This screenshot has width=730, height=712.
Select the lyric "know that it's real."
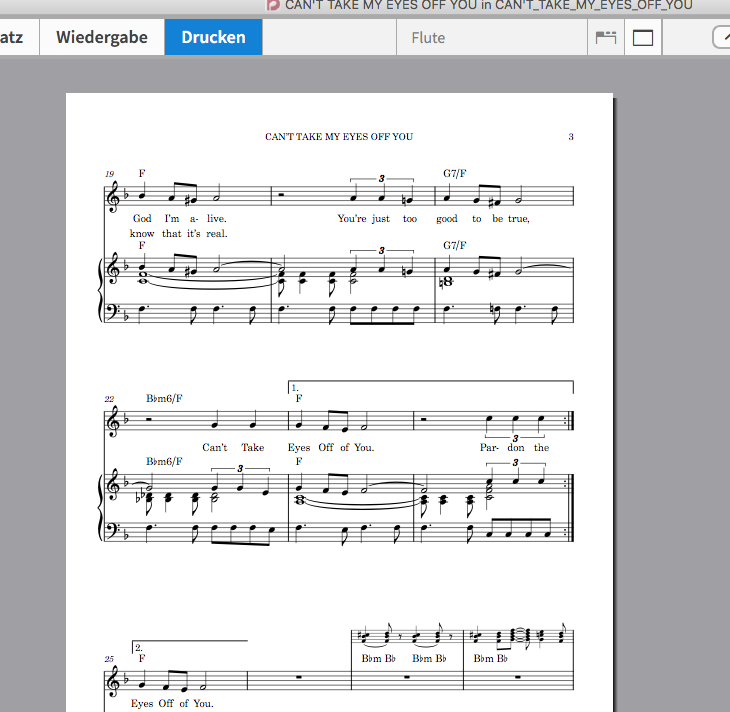(179, 233)
